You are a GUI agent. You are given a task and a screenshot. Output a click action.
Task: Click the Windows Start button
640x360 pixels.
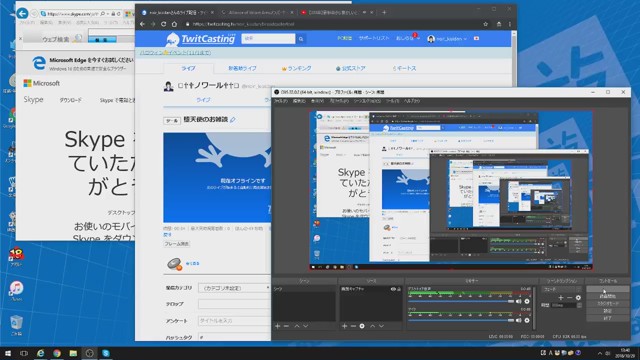[x=8, y=353]
